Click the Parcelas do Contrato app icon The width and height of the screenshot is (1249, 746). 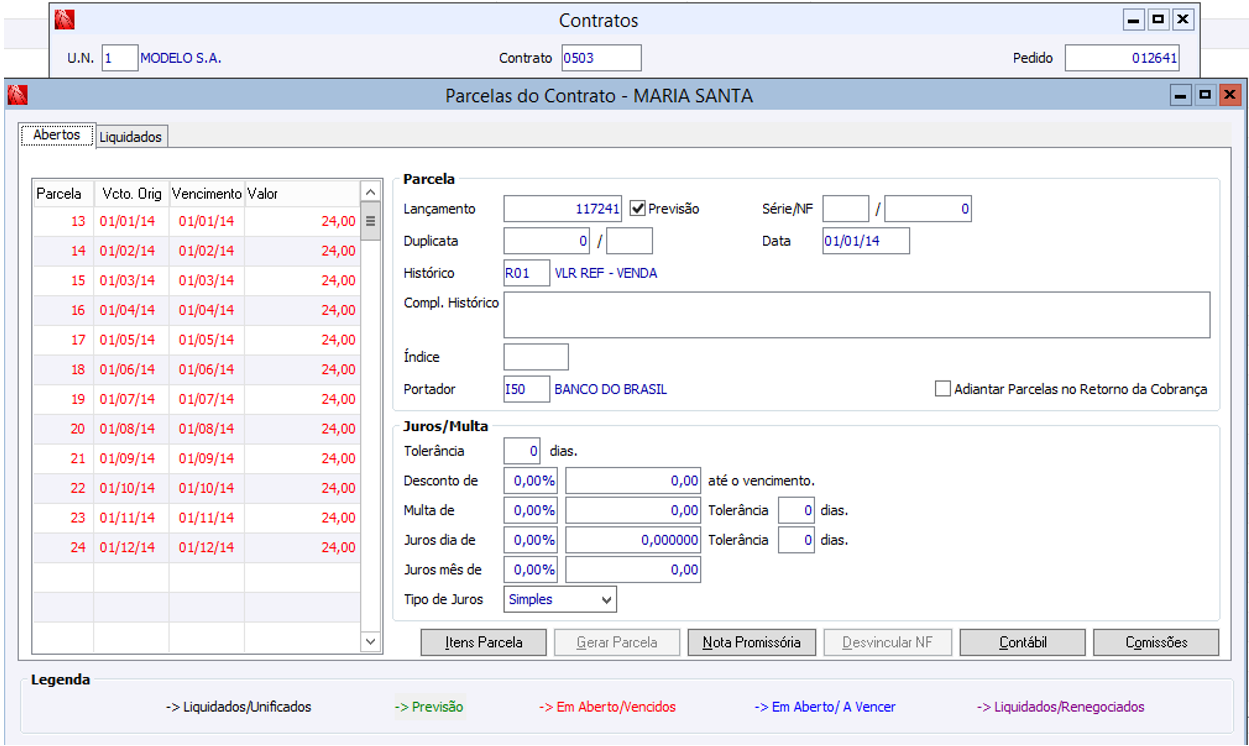[x=17, y=96]
